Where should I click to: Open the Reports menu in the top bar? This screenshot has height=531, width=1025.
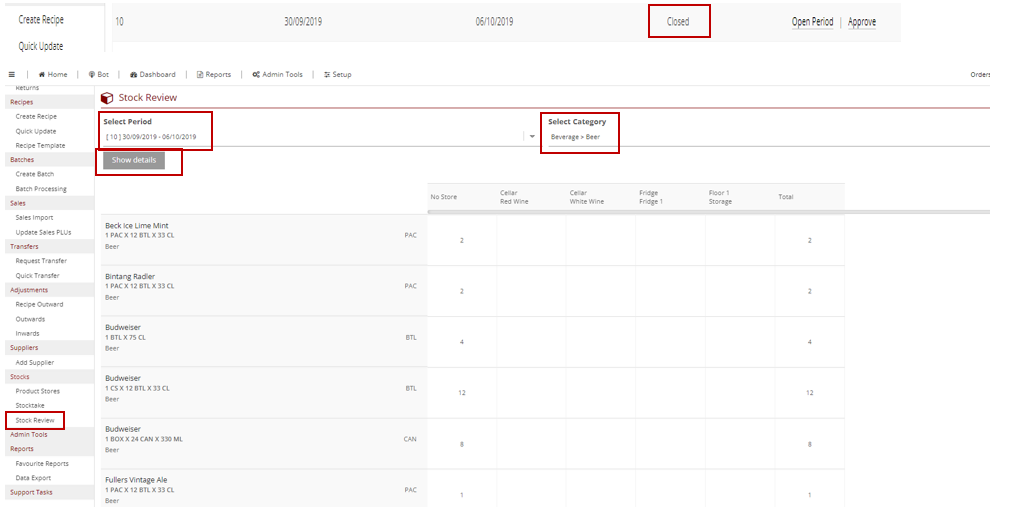pyautogui.click(x=214, y=74)
